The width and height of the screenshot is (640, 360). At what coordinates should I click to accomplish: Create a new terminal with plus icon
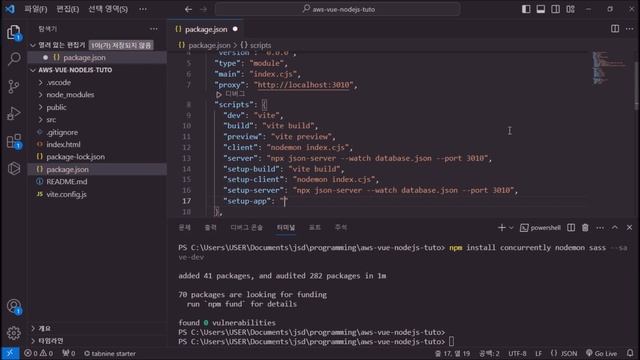(x=502, y=228)
